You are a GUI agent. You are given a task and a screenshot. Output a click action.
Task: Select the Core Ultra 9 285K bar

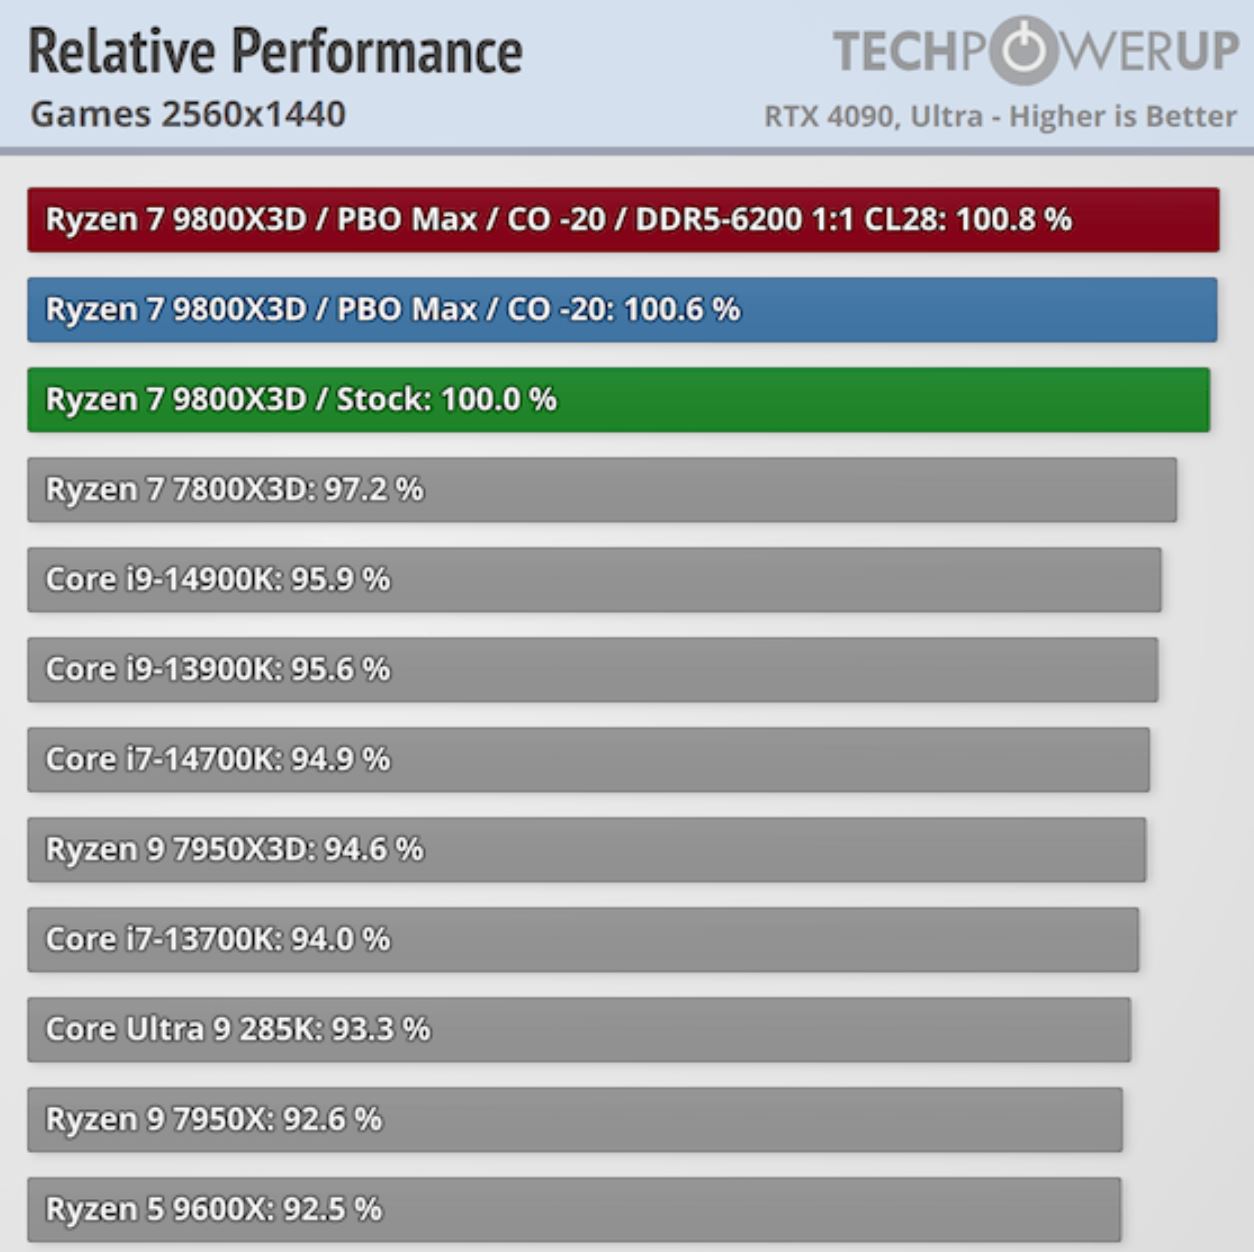point(578,1029)
